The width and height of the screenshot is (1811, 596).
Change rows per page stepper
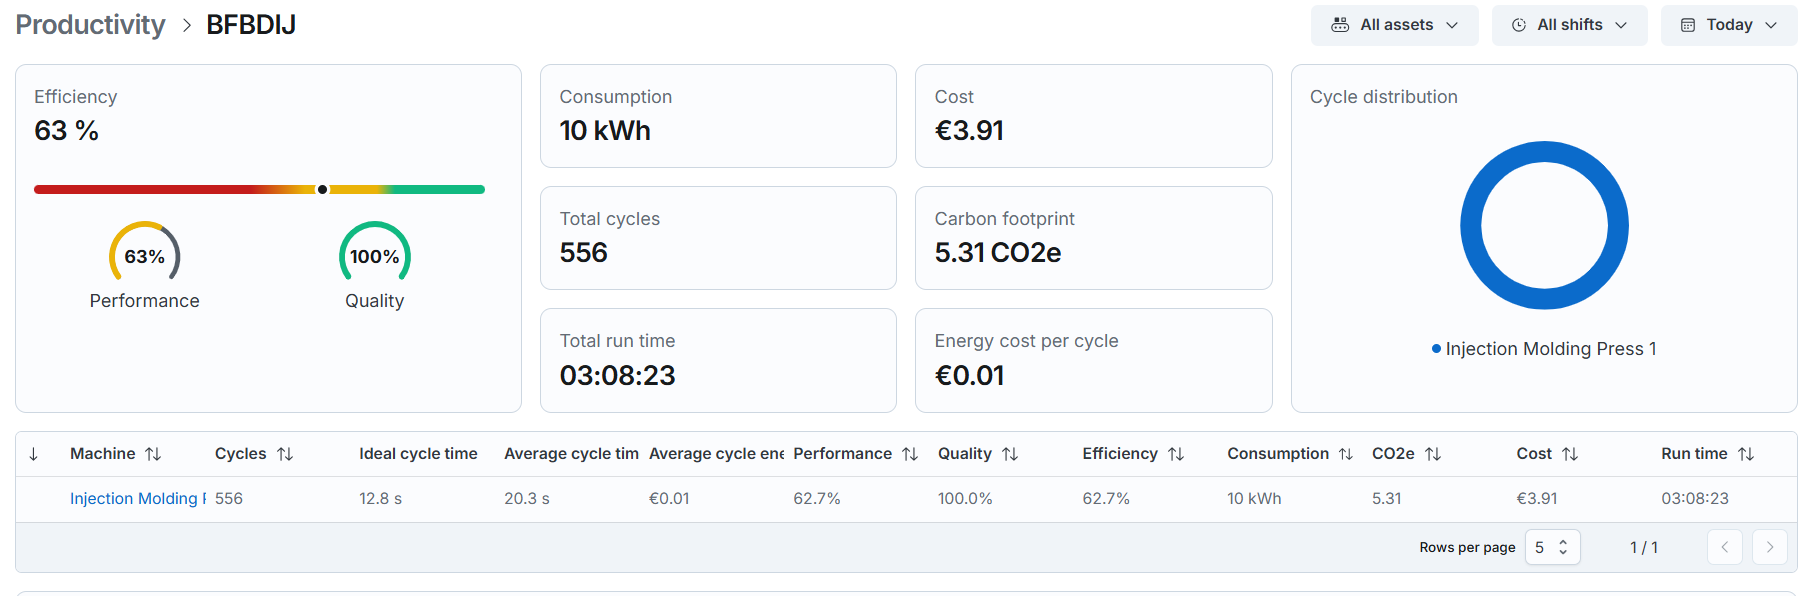click(x=1552, y=547)
